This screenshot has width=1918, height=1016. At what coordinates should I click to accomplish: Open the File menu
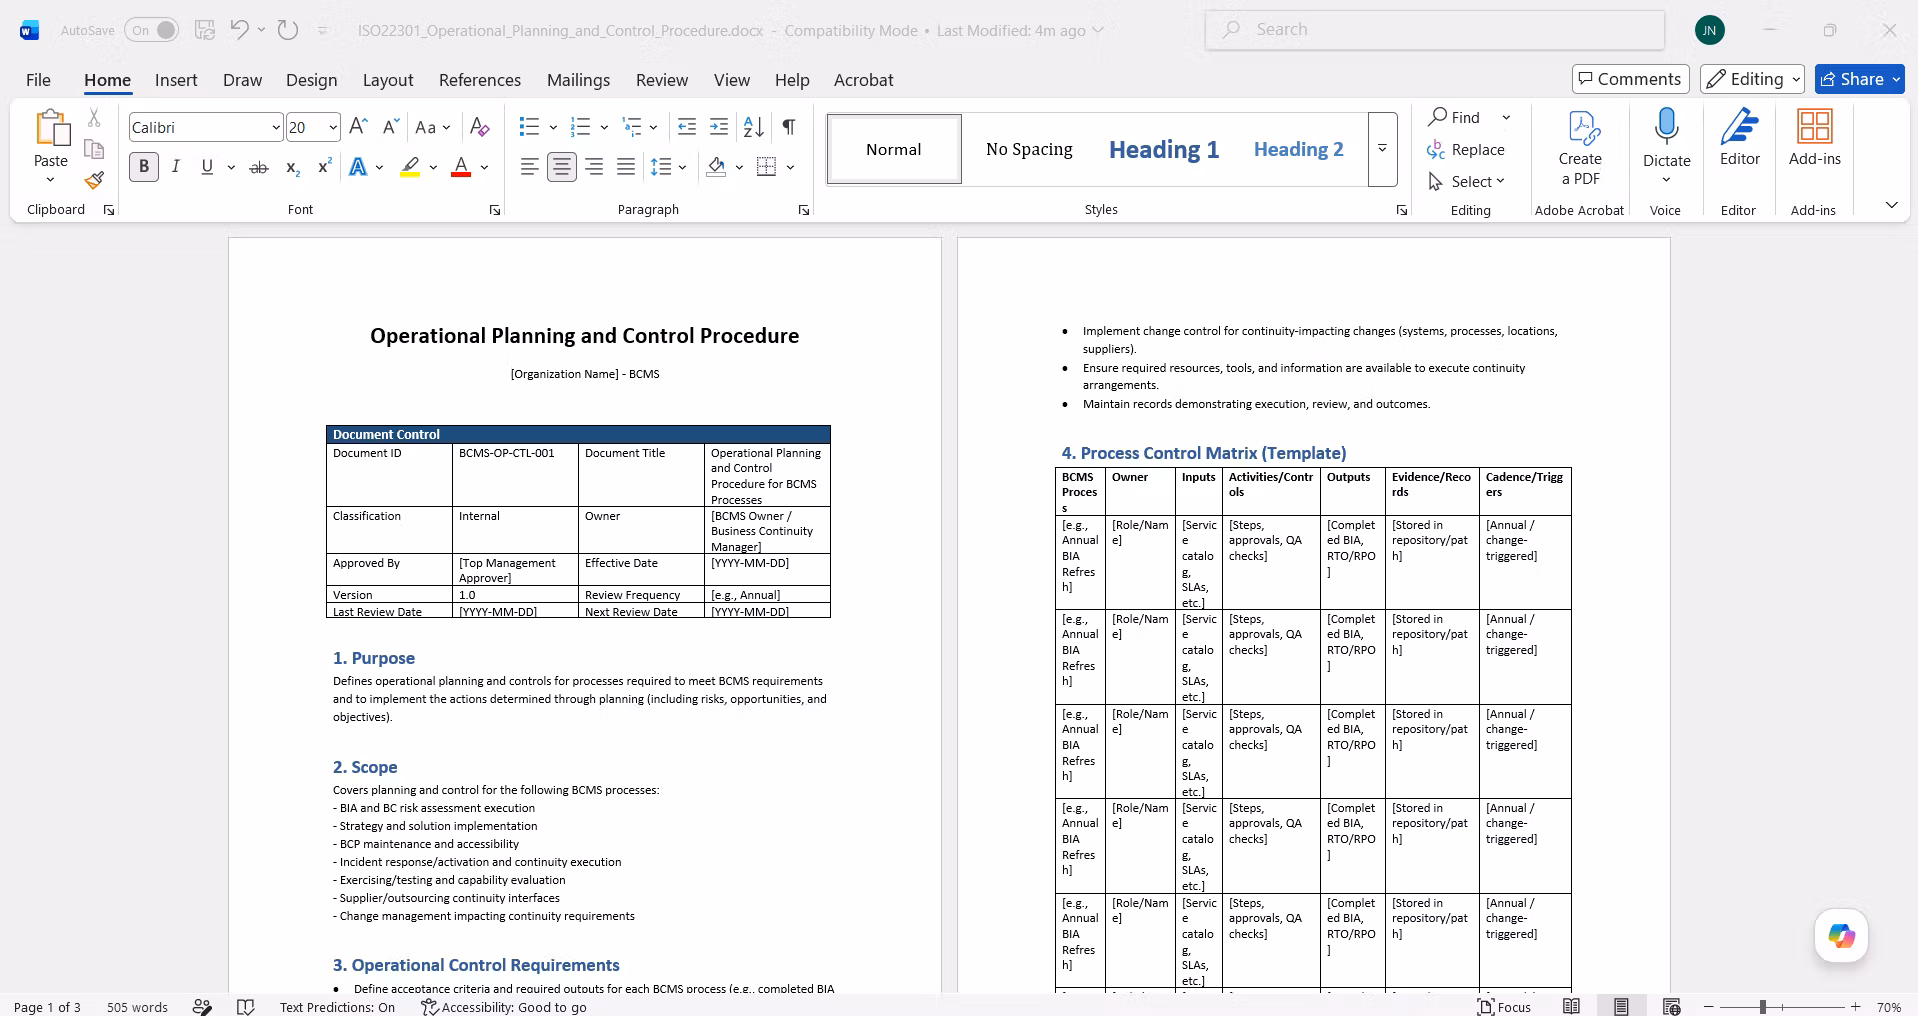point(38,80)
